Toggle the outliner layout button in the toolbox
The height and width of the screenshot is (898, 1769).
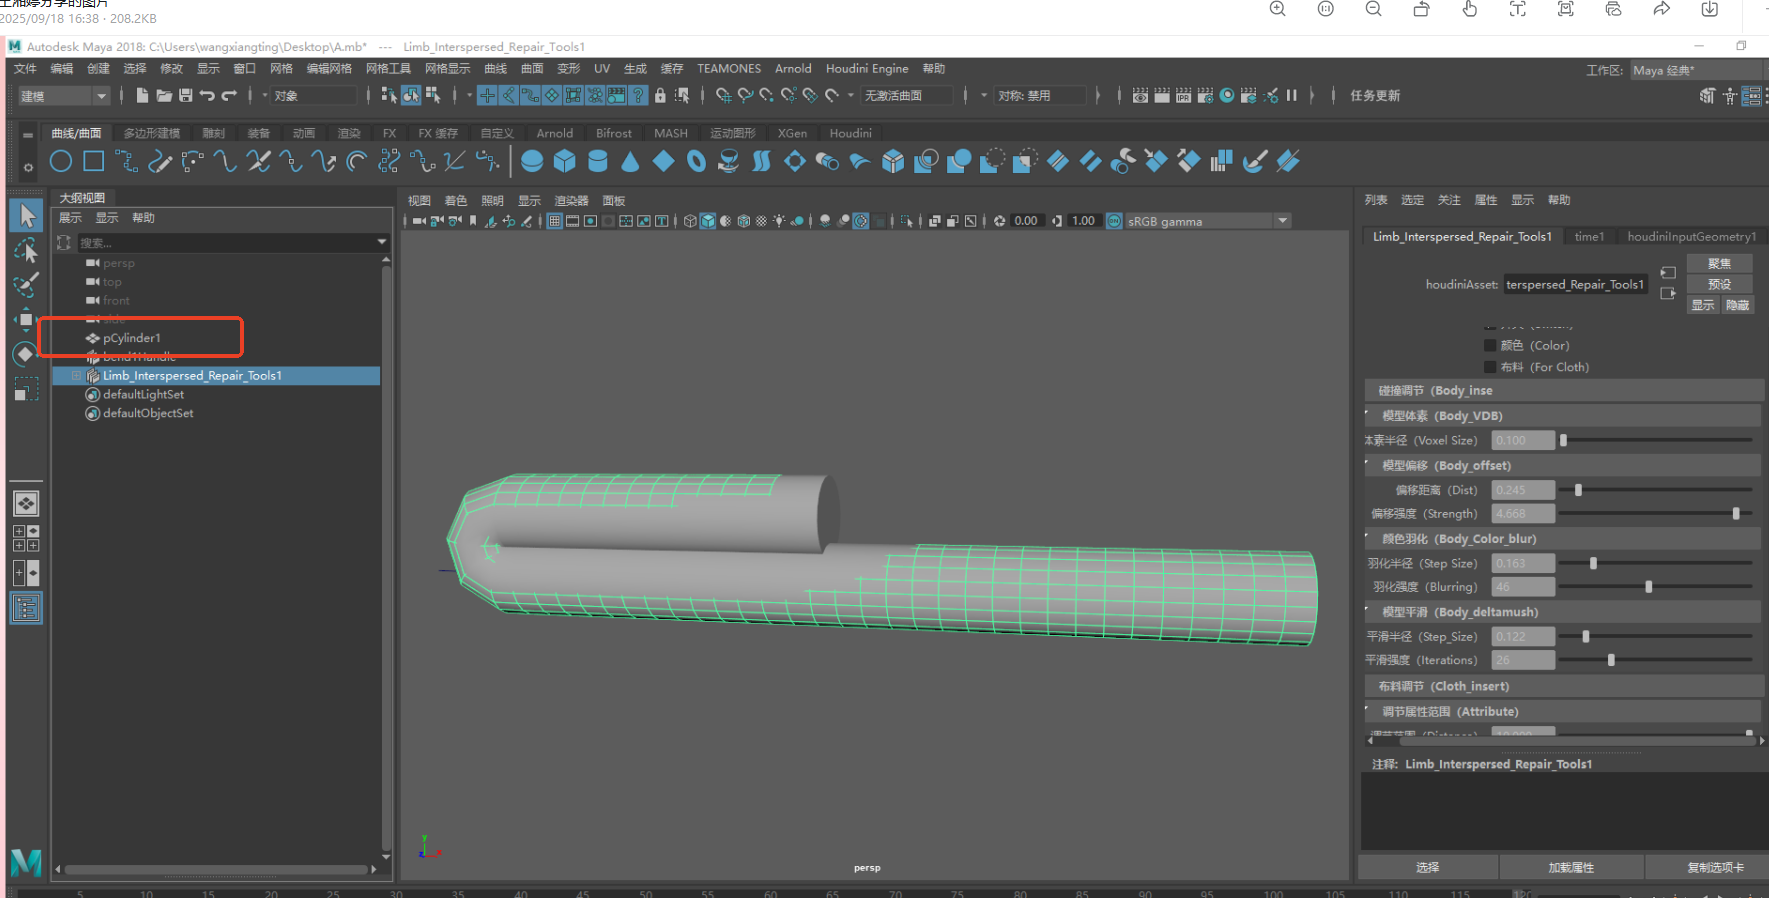click(26, 607)
